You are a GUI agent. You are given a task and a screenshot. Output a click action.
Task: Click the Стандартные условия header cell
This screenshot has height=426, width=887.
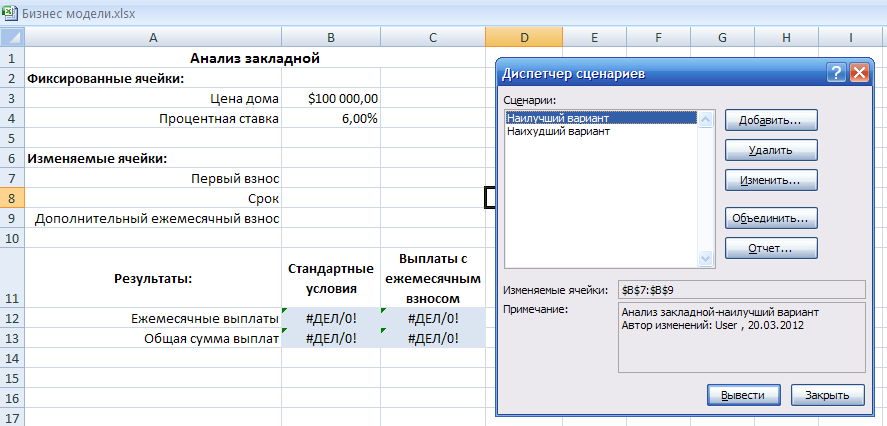(331, 278)
